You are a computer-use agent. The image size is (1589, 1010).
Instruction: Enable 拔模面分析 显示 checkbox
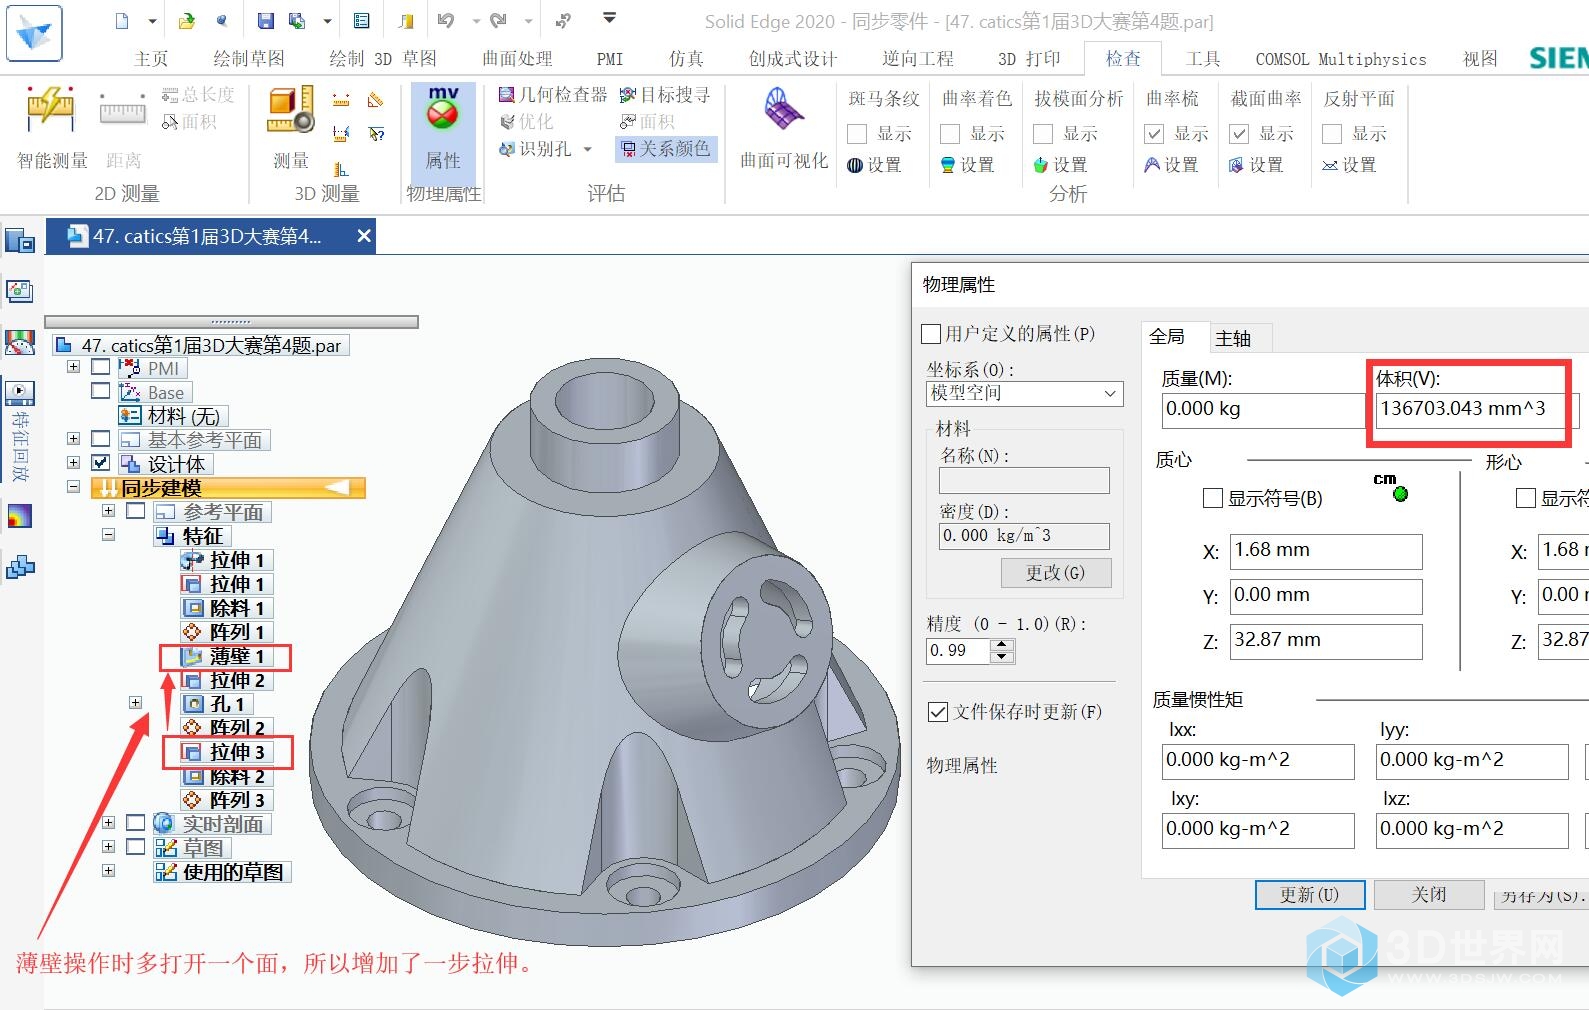[1043, 134]
